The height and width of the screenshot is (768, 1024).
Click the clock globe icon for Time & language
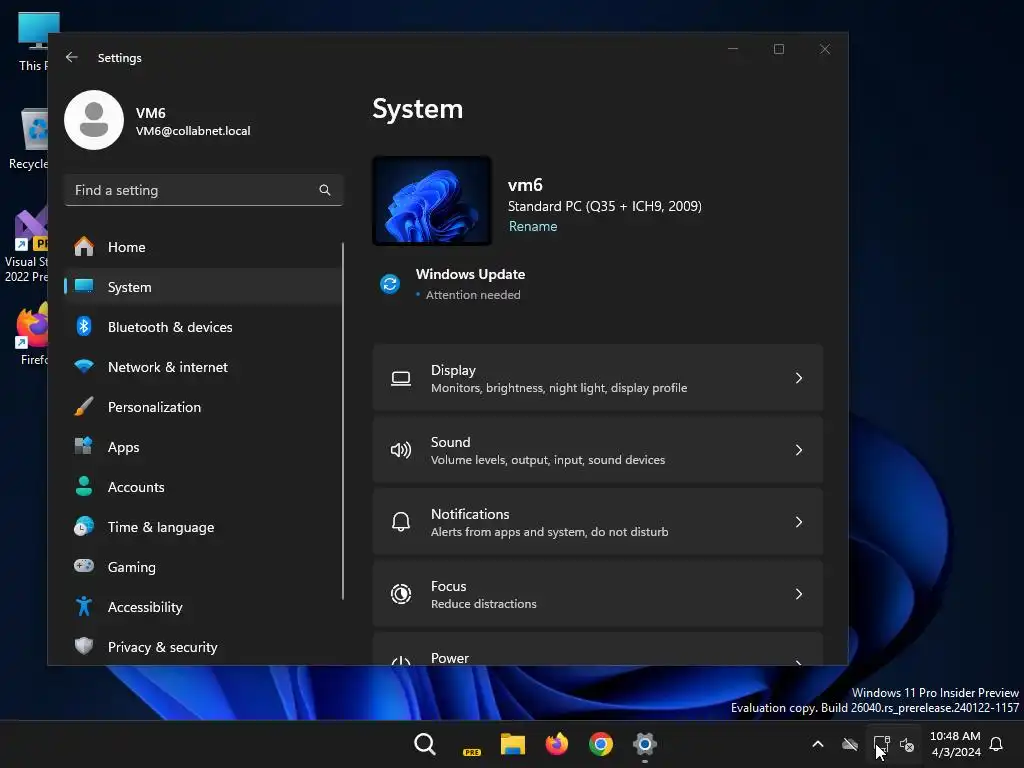pos(84,526)
